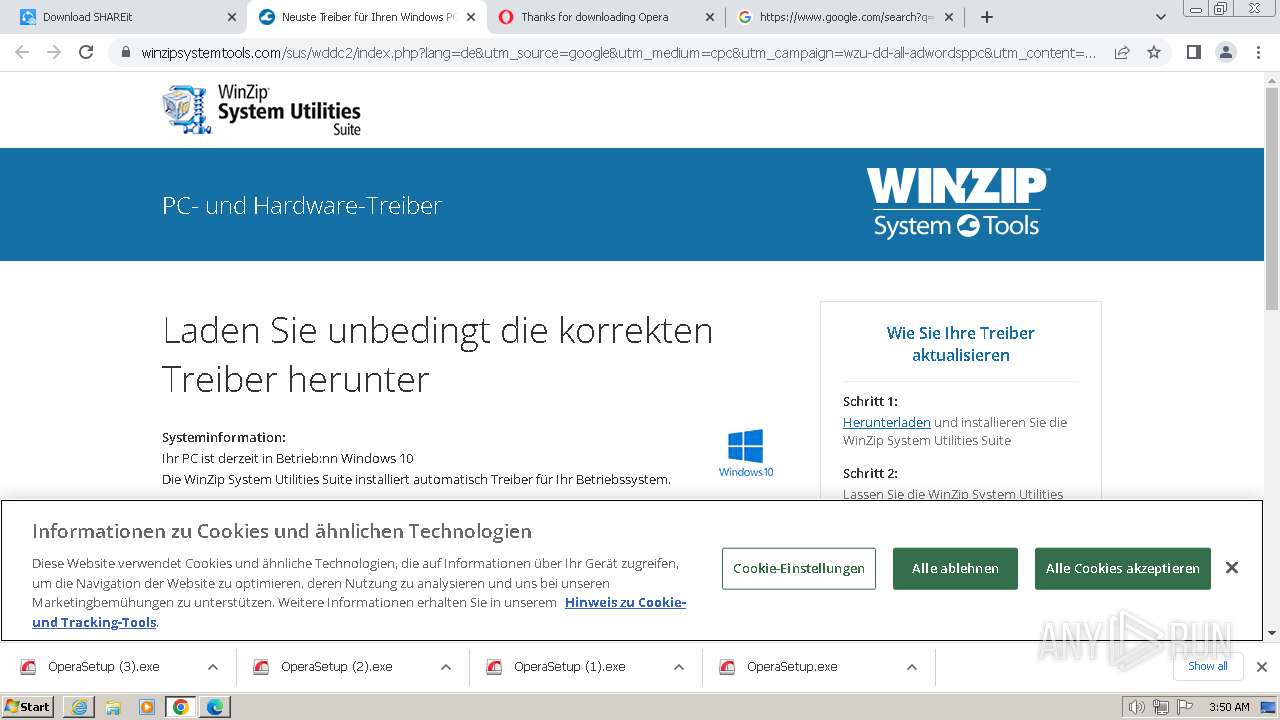
Task: Open the OperaSetup (2).exe download
Action: pyautogui.click(x=336, y=666)
